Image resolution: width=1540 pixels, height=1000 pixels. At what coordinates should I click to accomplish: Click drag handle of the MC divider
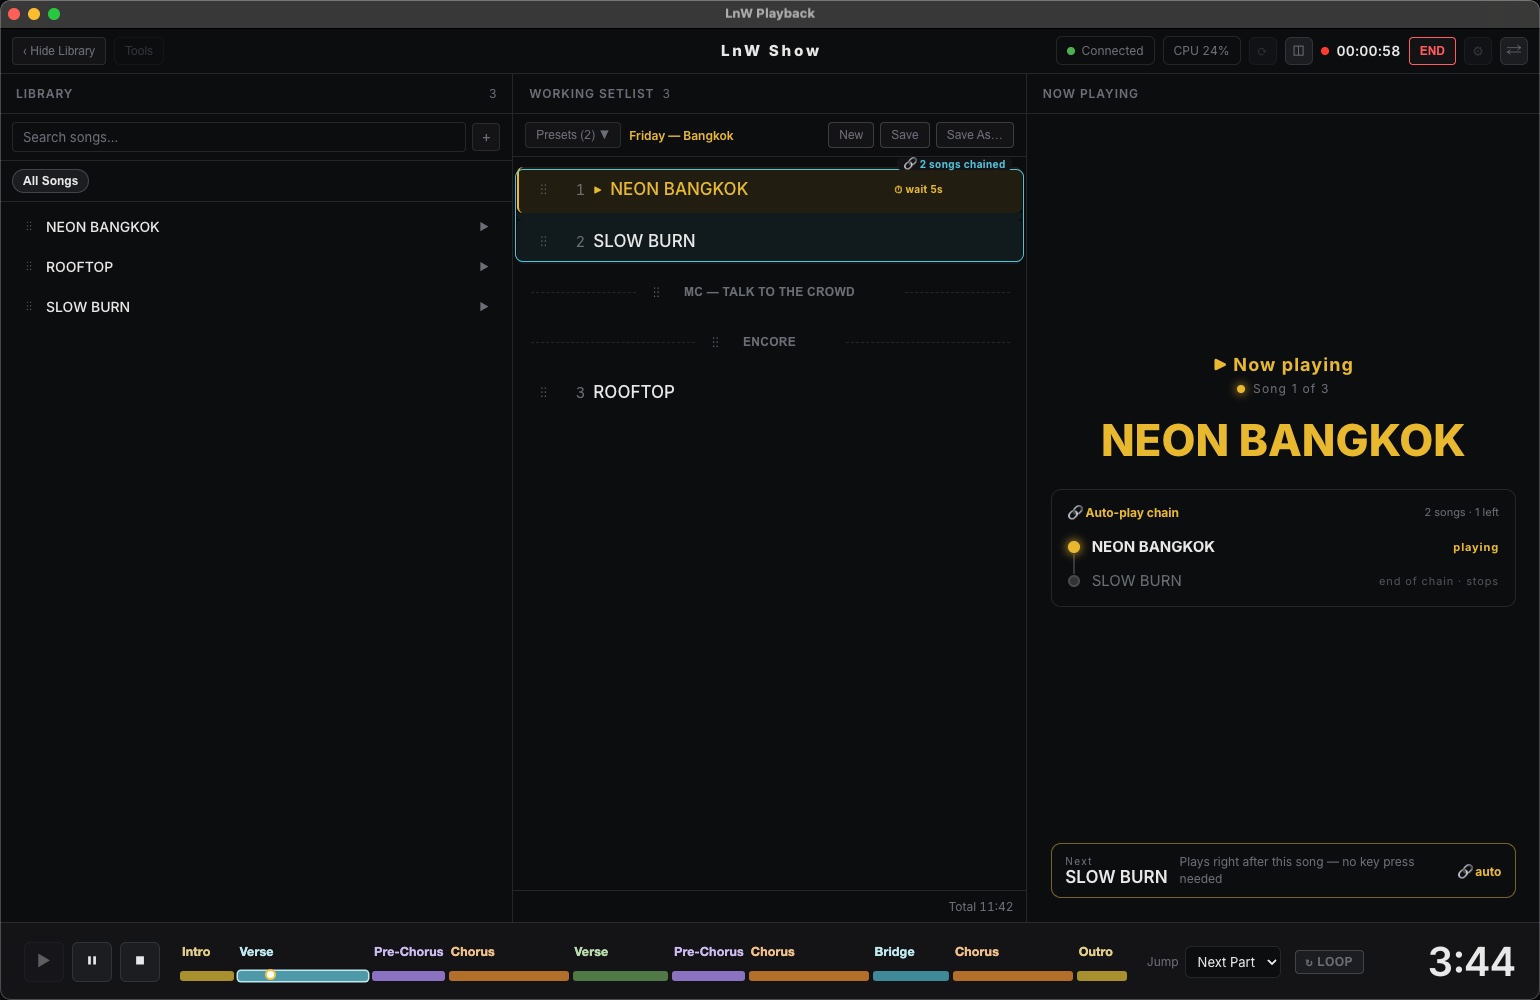coord(656,292)
